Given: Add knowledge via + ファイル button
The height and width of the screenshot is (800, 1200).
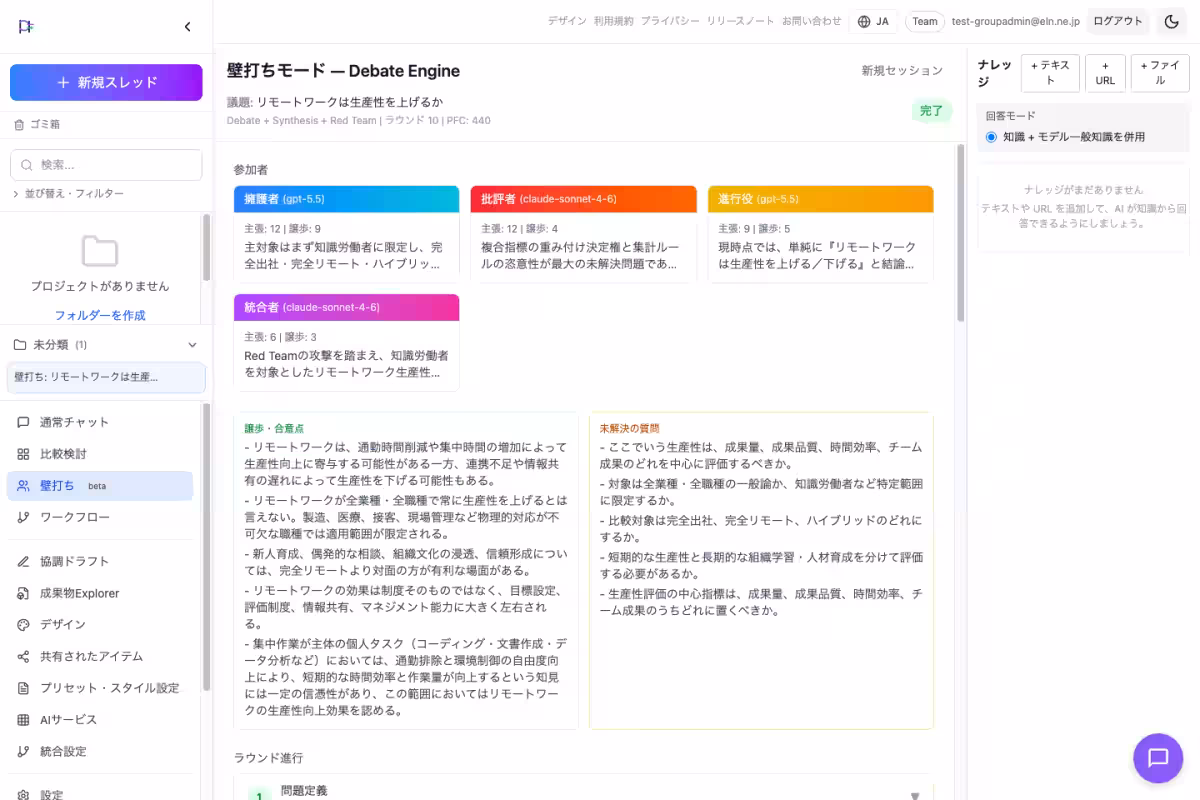Looking at the screenshot, I should 1160,73.
